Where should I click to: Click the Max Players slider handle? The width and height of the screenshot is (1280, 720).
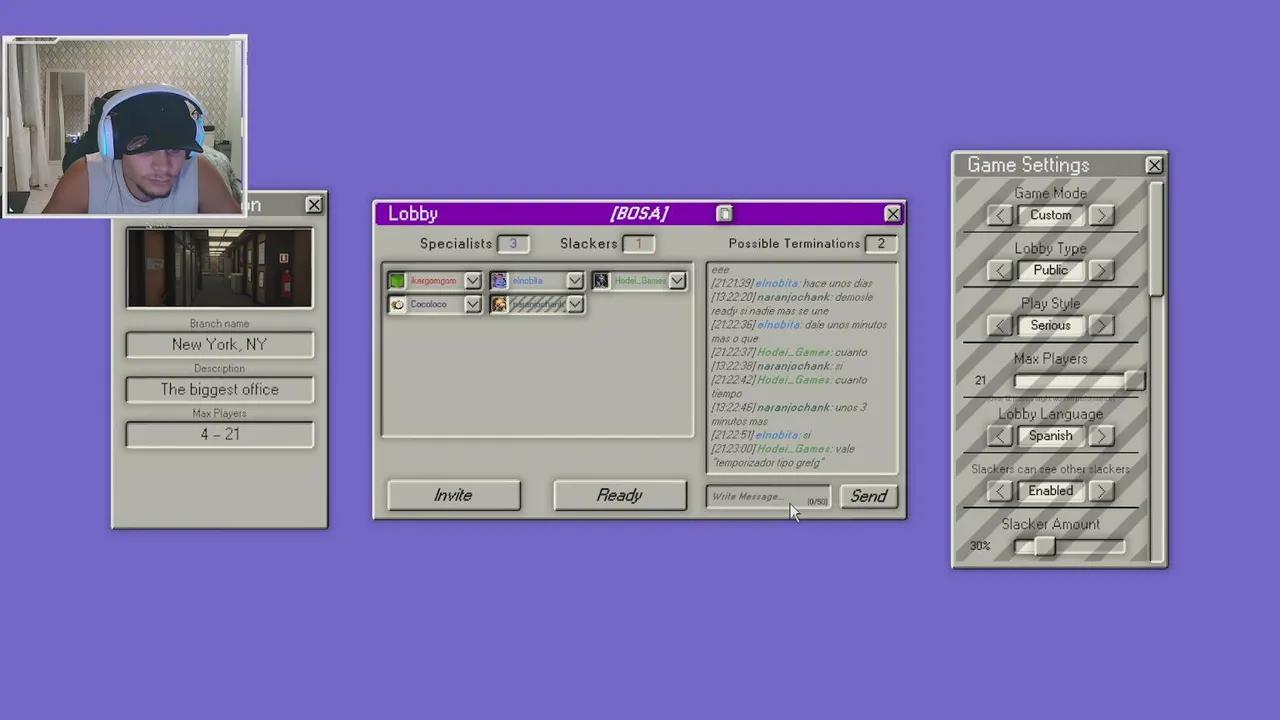(x=1134, y=381)
